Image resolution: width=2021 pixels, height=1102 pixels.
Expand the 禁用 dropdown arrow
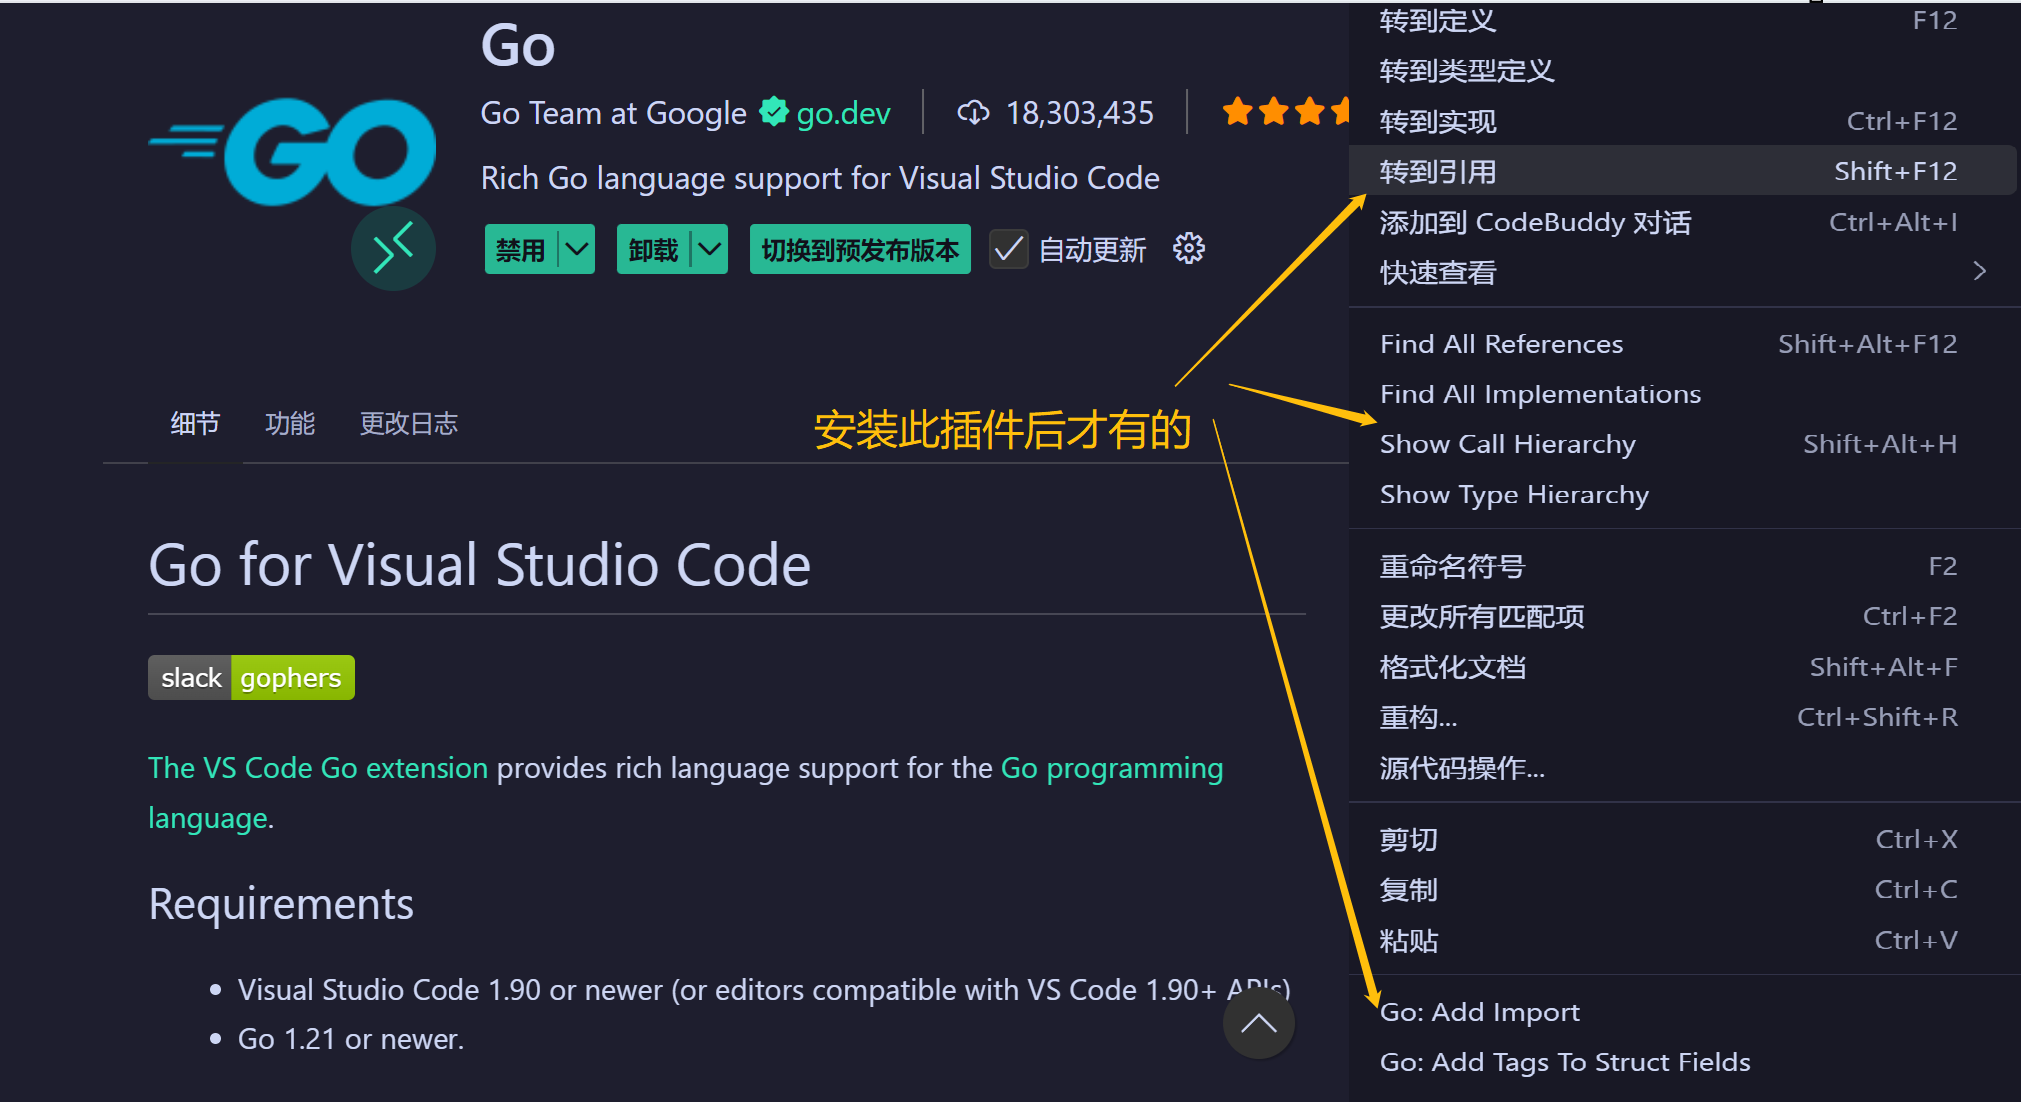click(x=576, y=249)
